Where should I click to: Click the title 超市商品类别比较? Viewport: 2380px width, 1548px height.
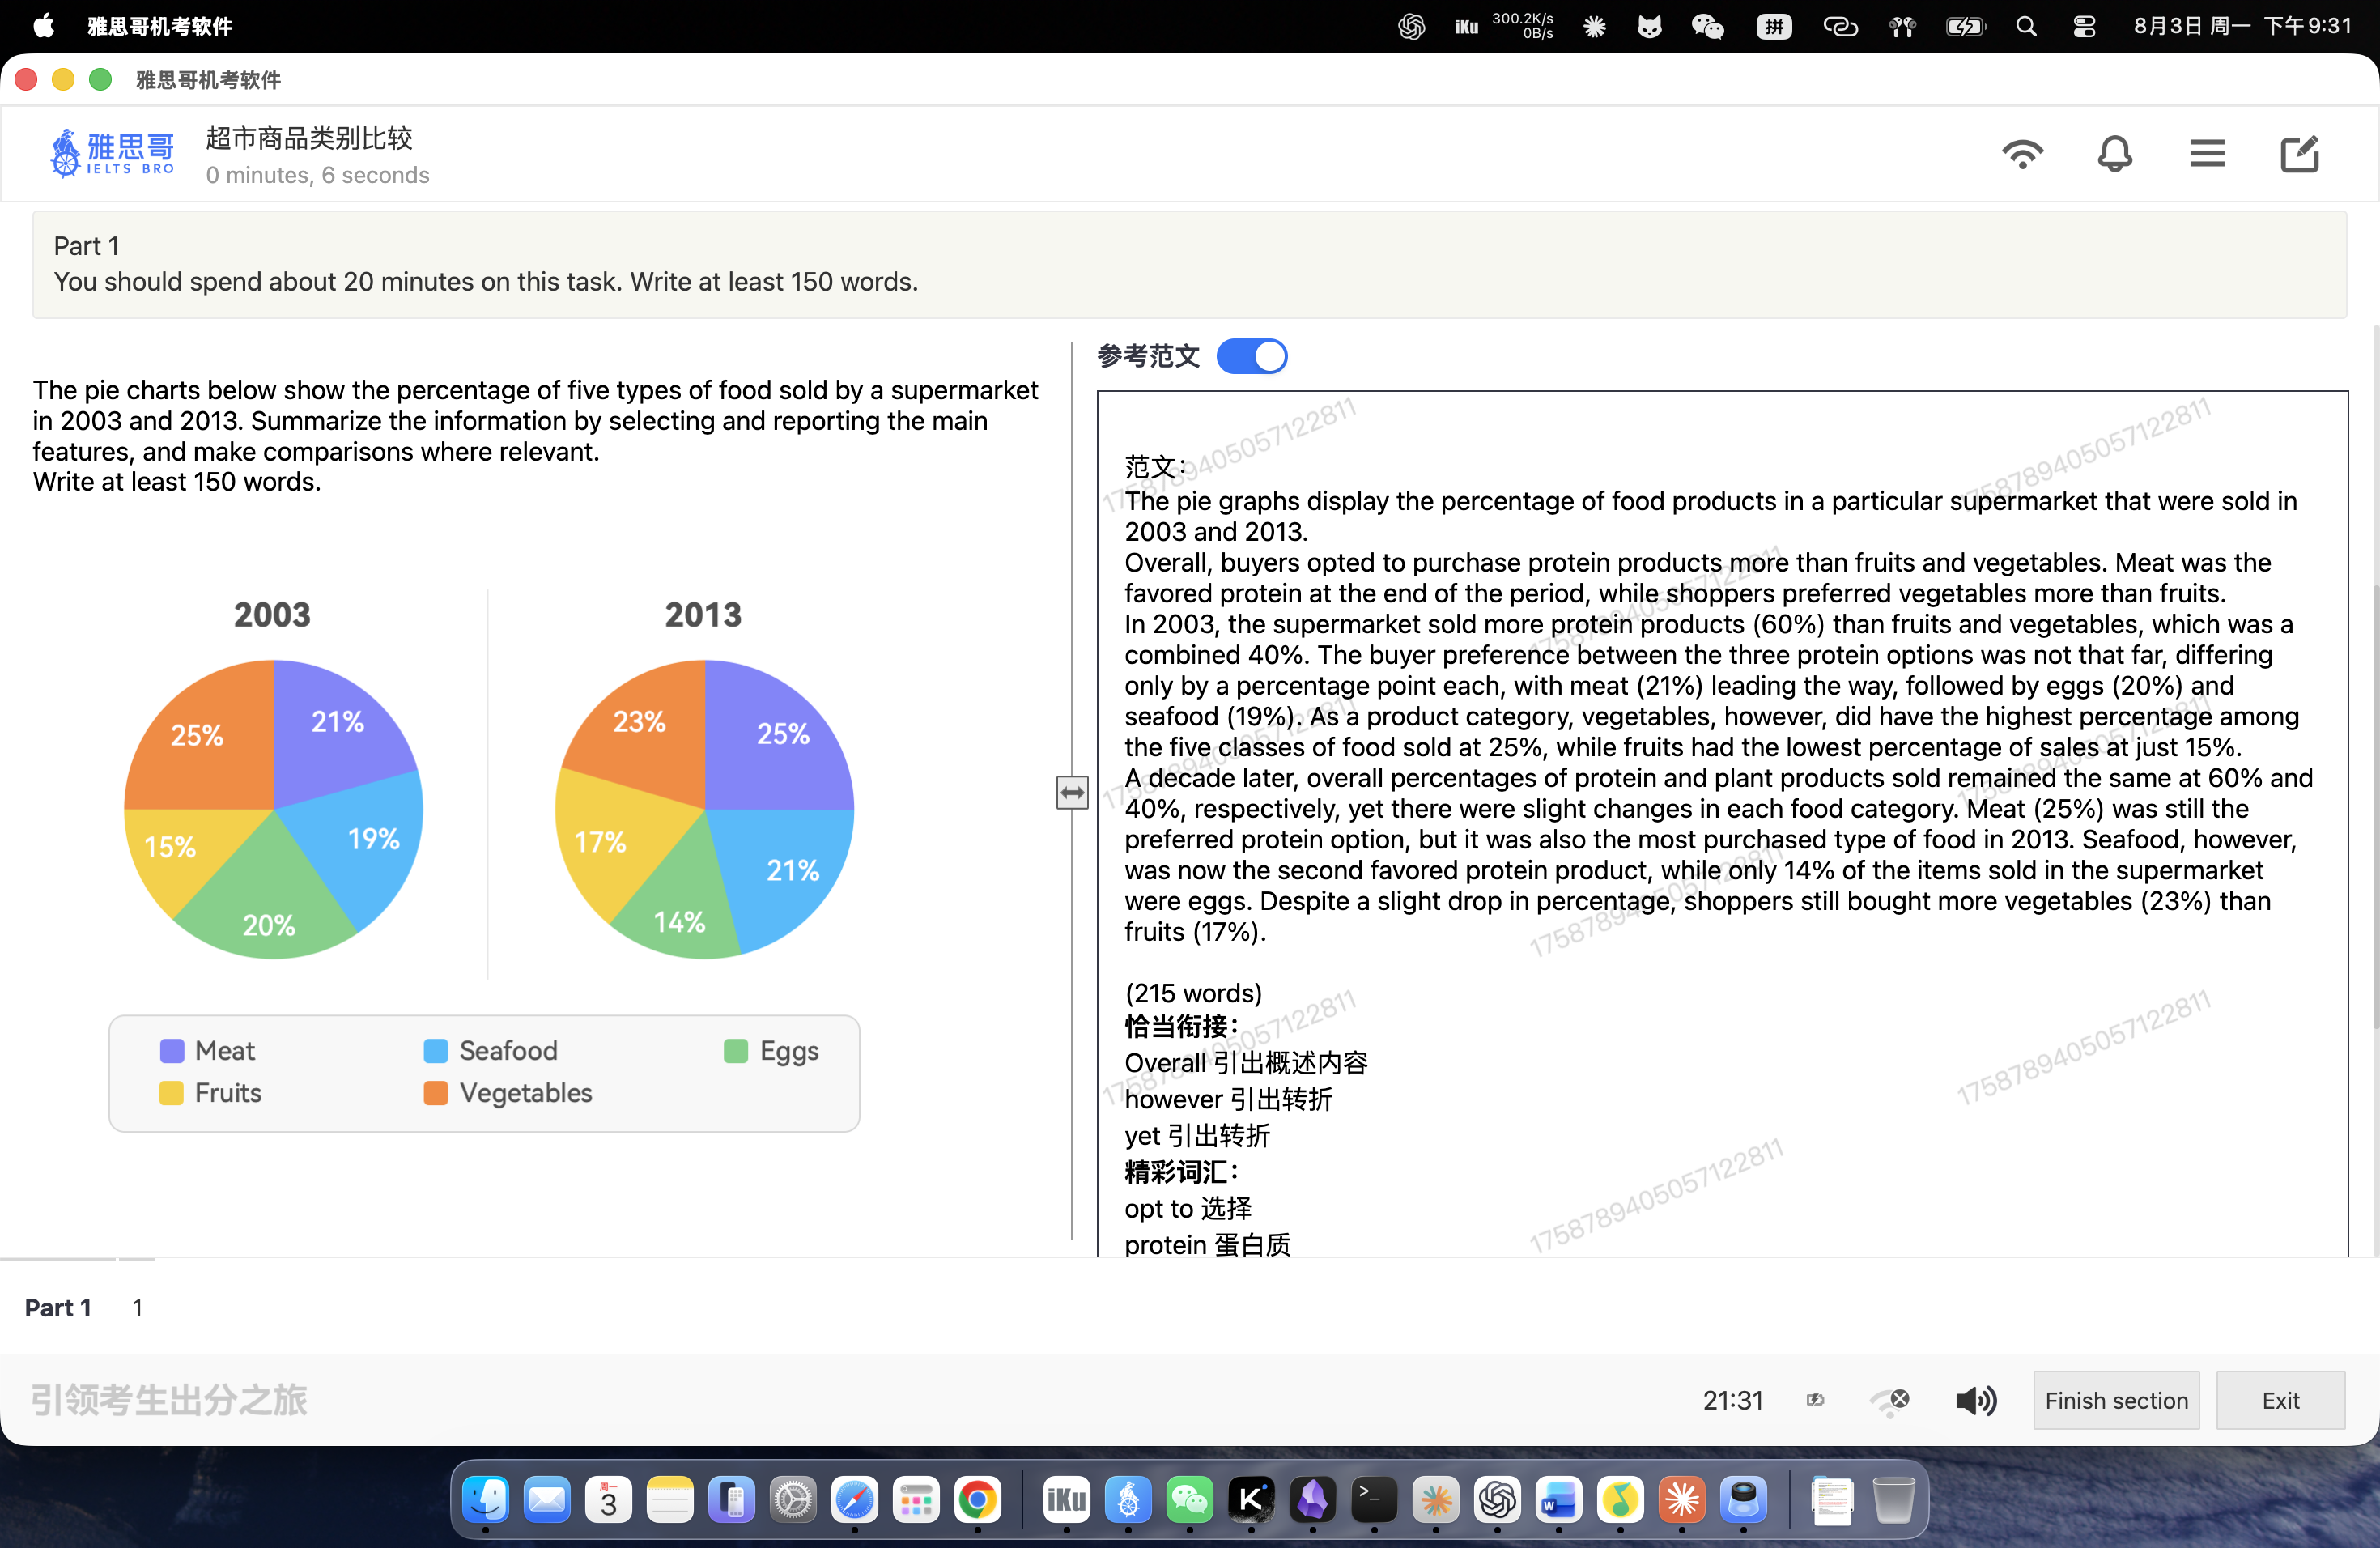[309, 138]
